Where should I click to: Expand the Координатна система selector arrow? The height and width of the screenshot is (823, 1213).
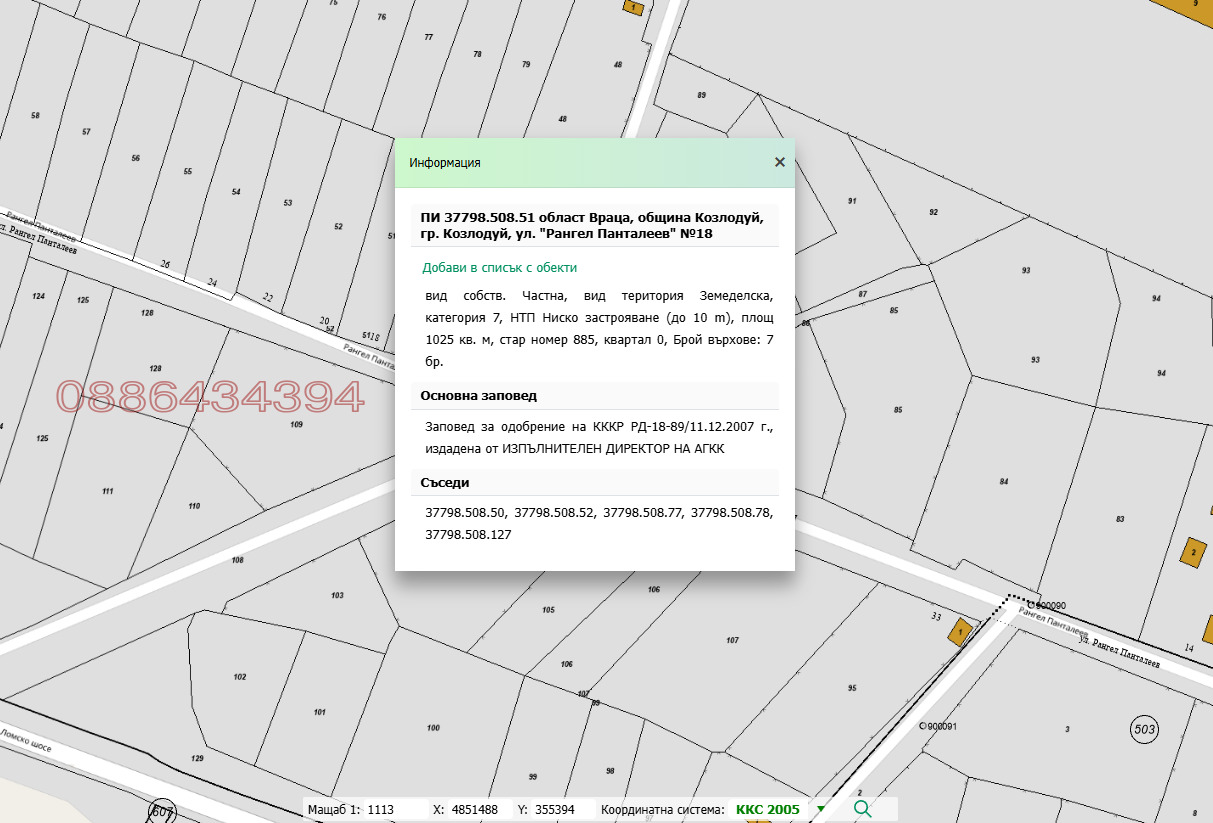(x=821, y=810)
